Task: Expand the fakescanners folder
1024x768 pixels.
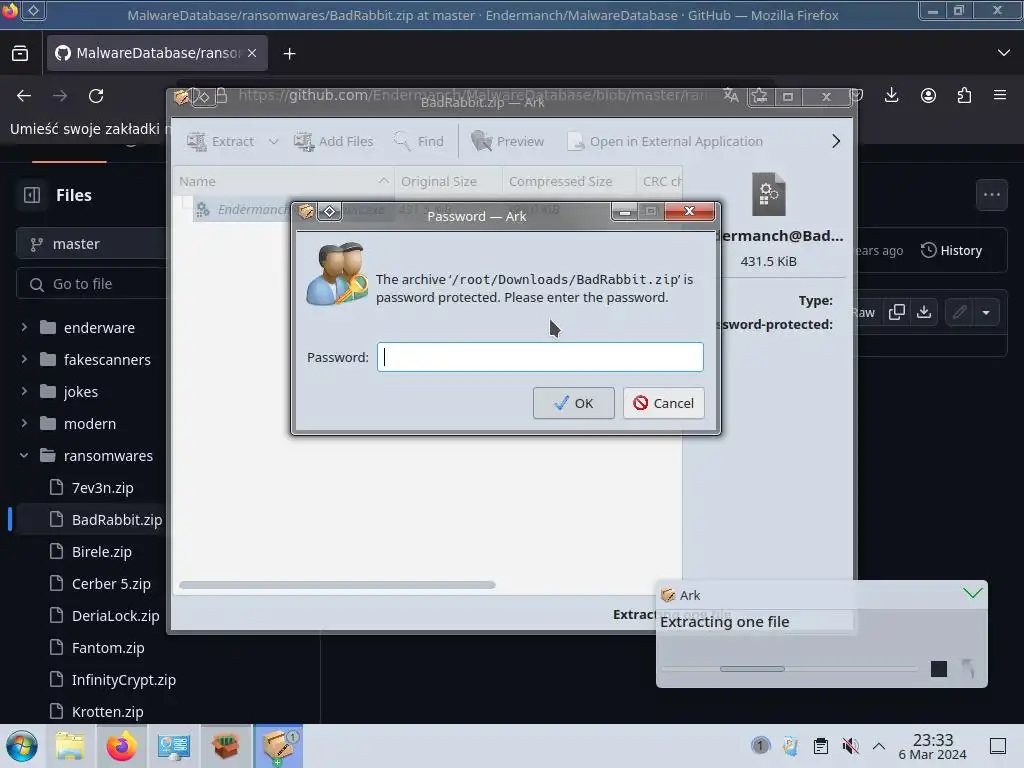Action: (24, 359)
